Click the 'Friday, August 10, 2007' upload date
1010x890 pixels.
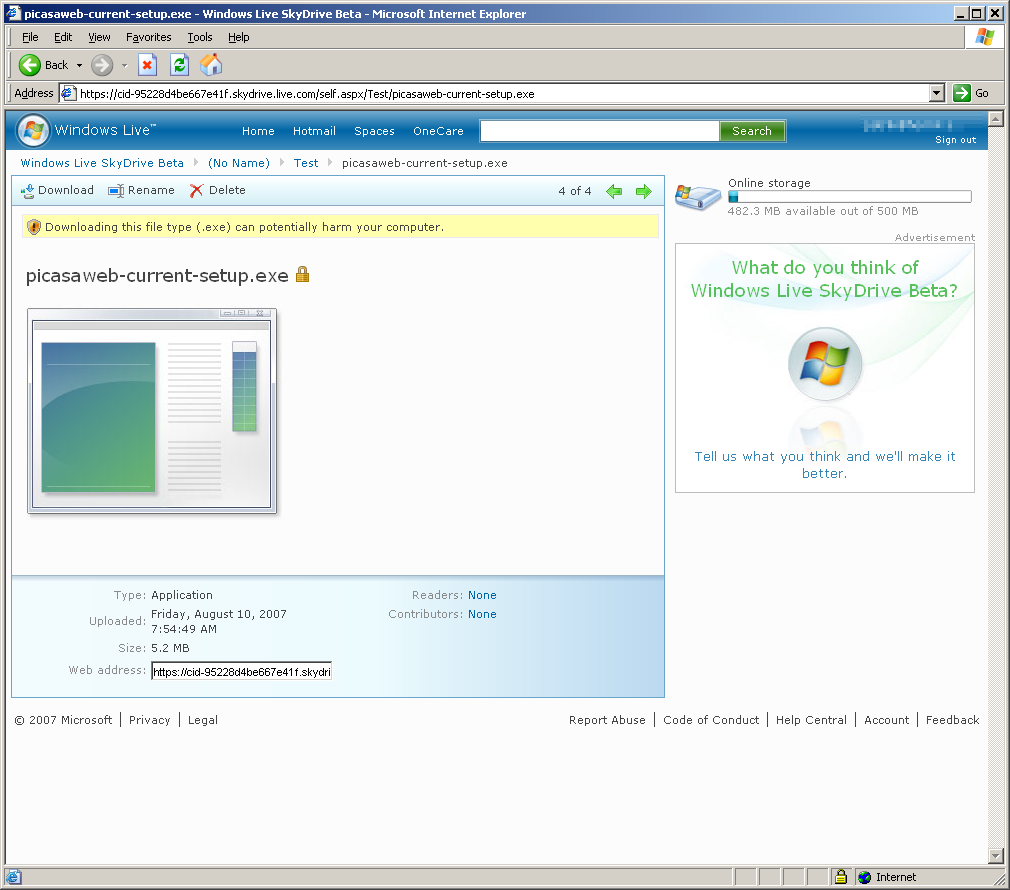219,614
